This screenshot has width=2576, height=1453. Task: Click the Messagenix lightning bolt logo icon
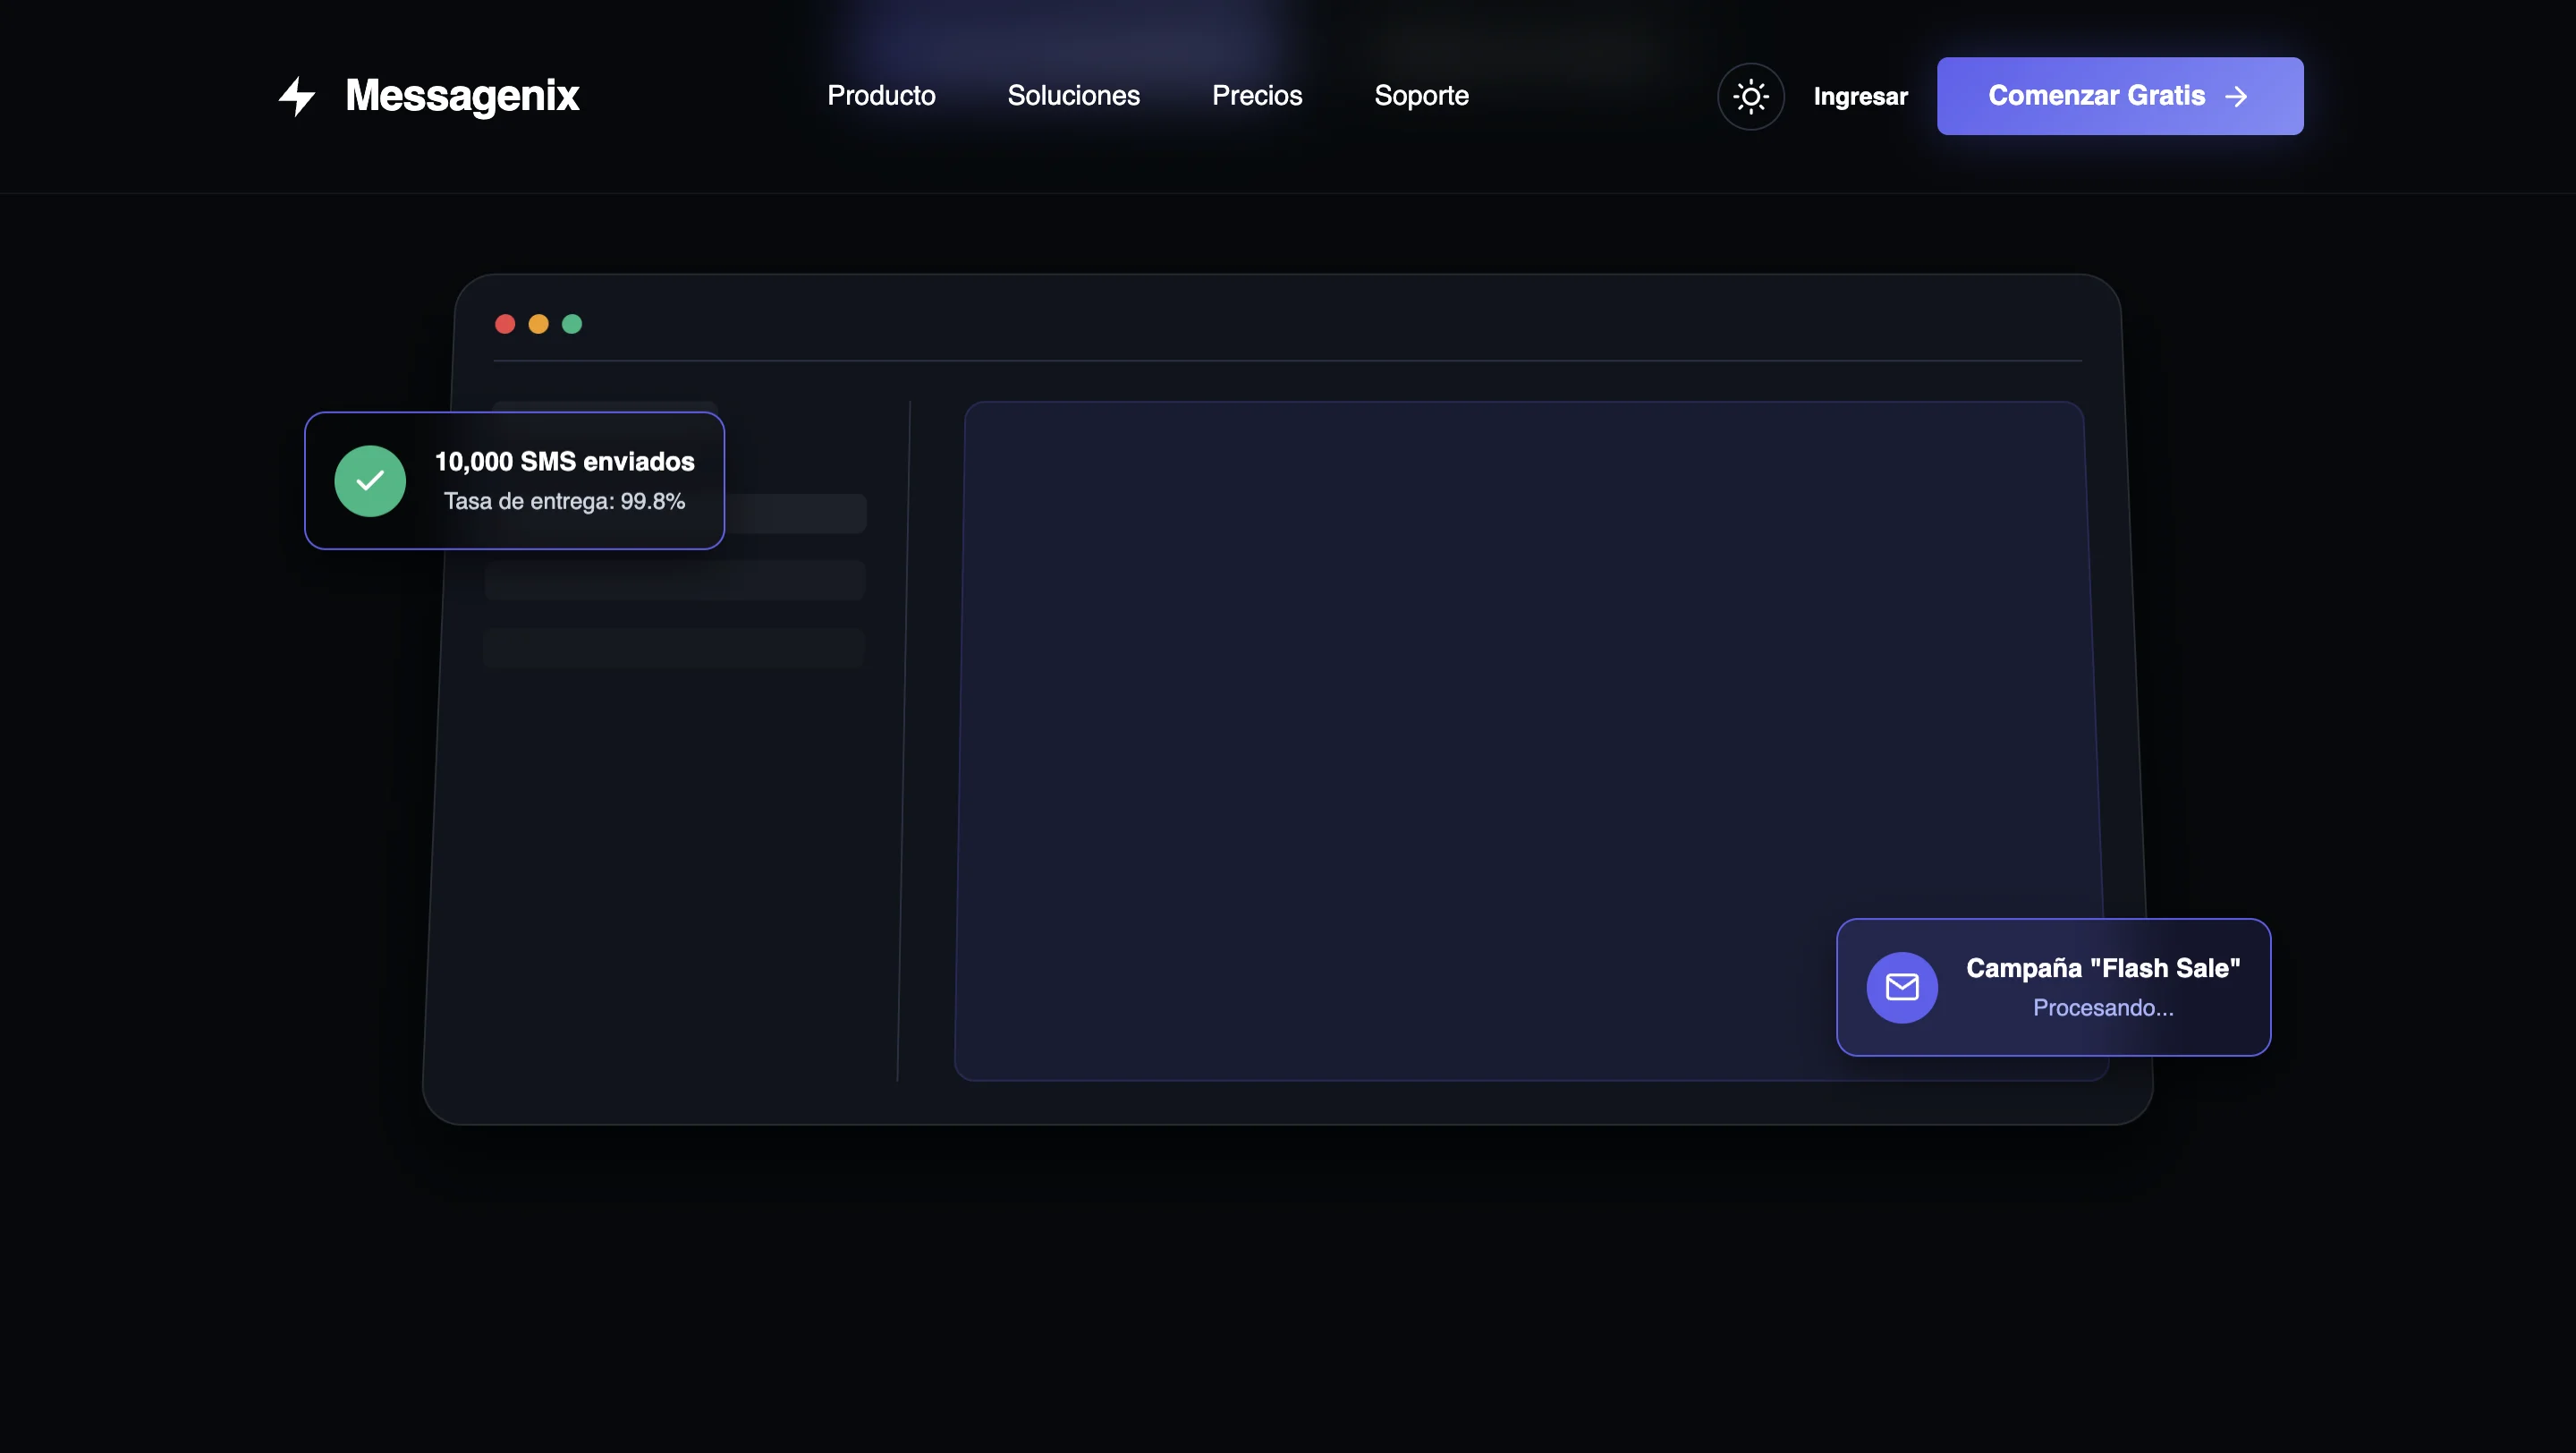pyautogui.click(x=297, y=96)
